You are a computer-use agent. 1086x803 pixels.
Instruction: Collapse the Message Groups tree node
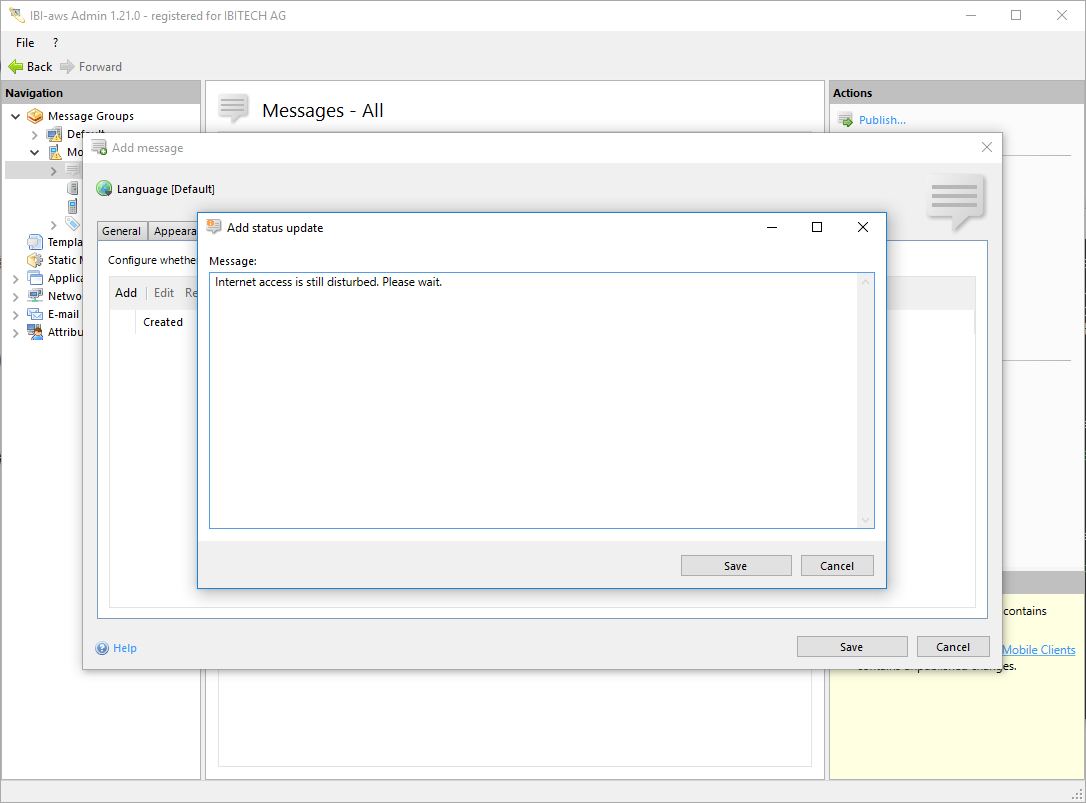16,116
